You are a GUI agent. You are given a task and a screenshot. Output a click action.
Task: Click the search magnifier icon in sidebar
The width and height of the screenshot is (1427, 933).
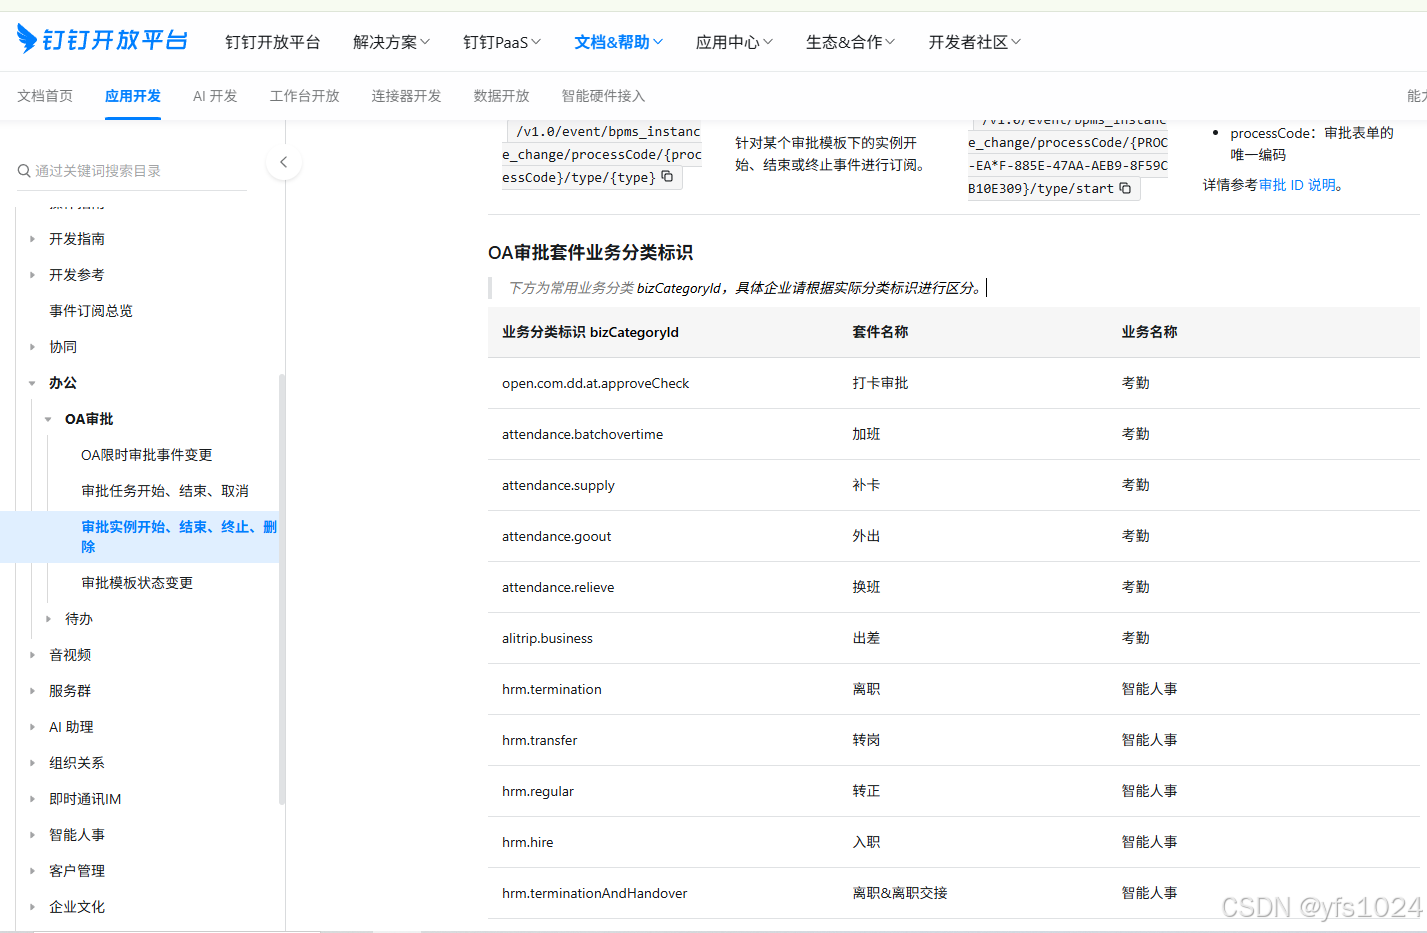[x=24, y=171]
